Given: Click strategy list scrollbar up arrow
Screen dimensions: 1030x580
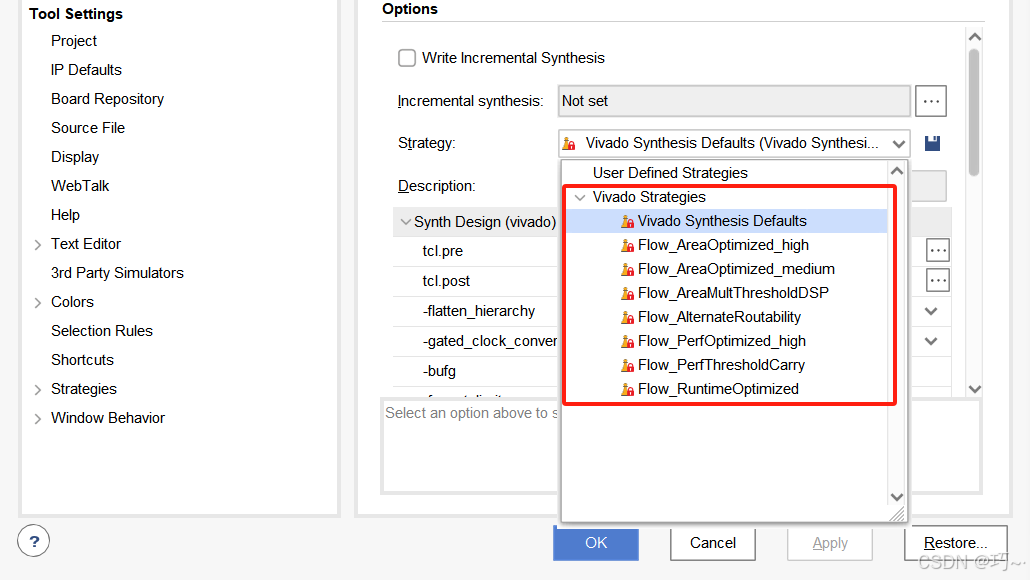Looking at the screenshot, I should [x=897, y=171].
